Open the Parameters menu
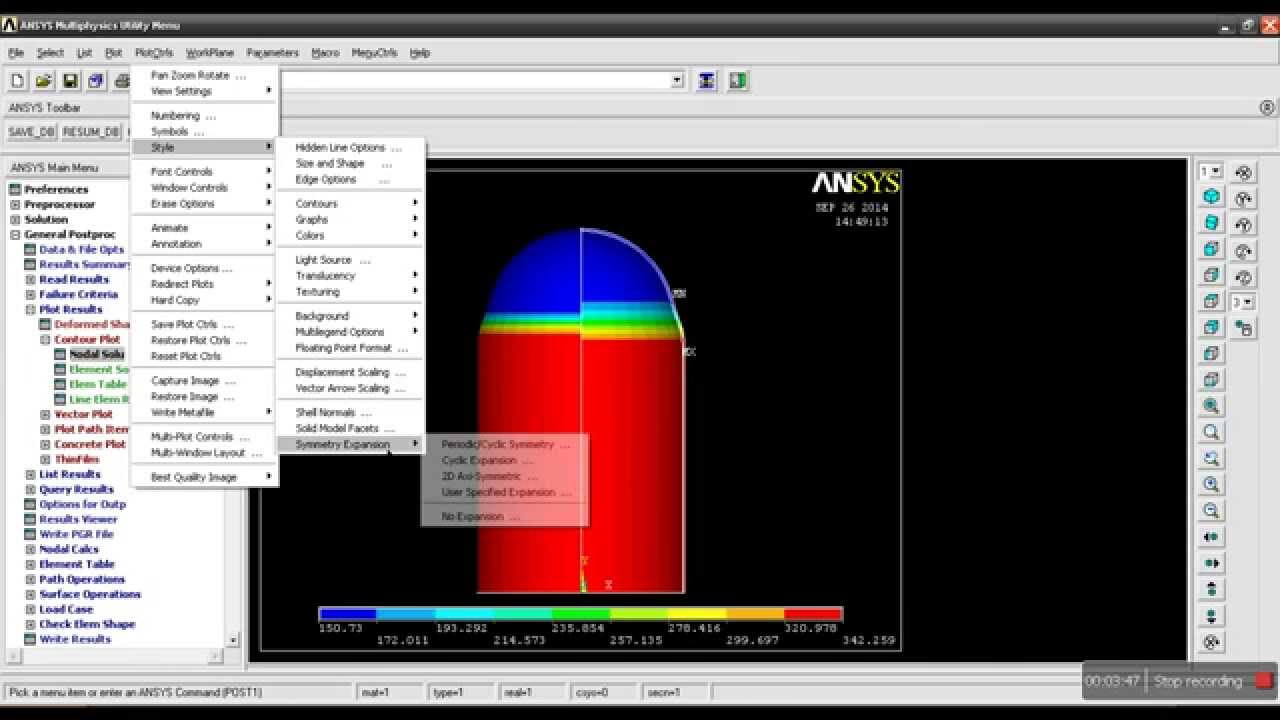The height and width of the screenshot is (720, 1280). coord(273,53)
